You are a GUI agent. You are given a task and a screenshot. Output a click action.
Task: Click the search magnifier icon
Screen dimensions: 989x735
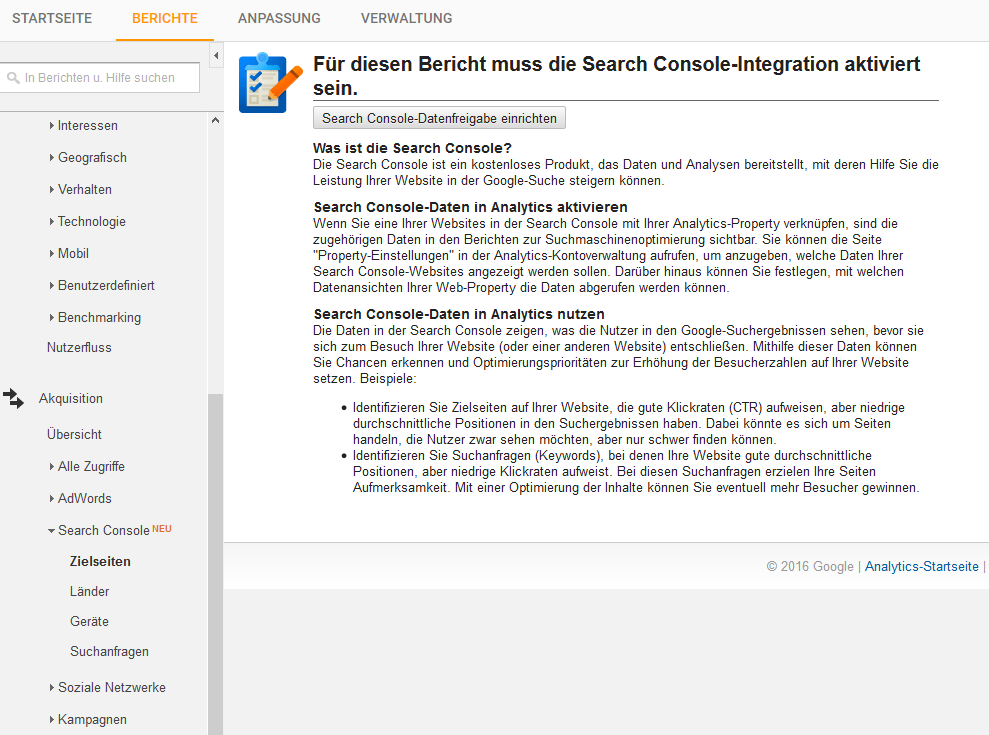13,78
